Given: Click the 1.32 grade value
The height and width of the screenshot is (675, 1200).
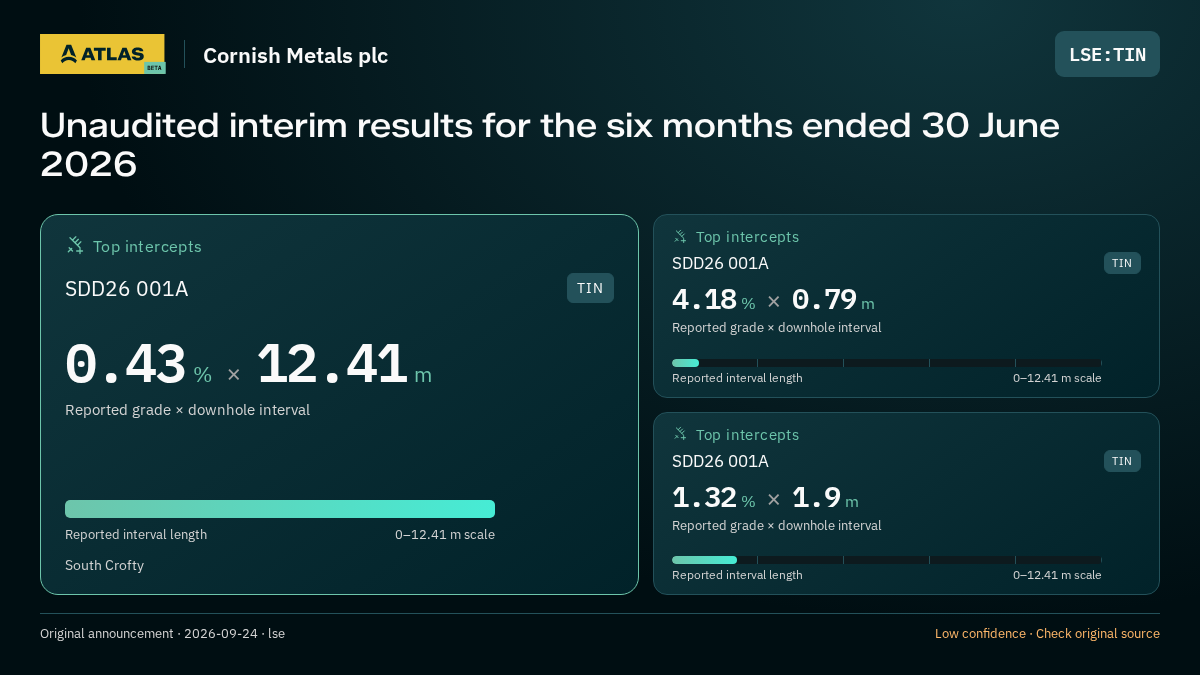Looking at the screenshot, I should point(704,497).
